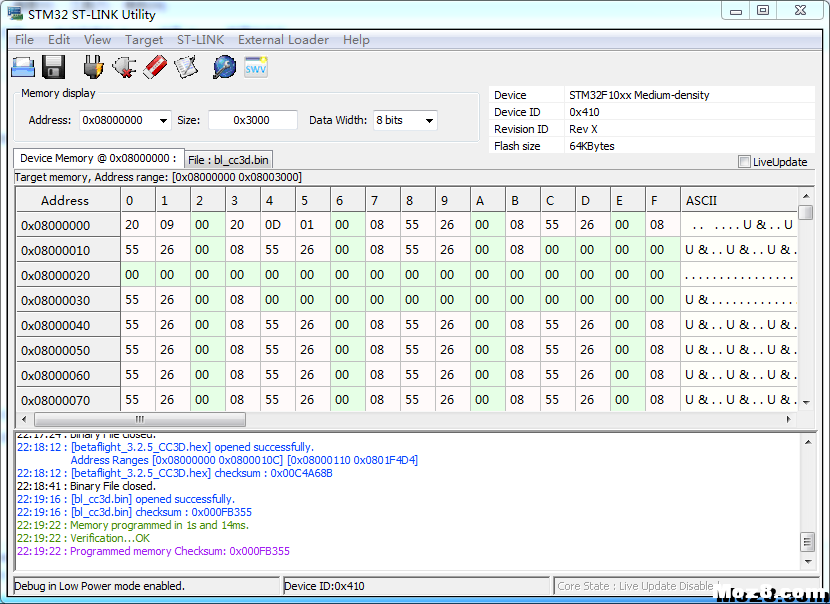Viewport: 830px width, 604px height.
Task: Click log line Memory programmed in 1s and 14ms
Action: [x=133, y=525]
